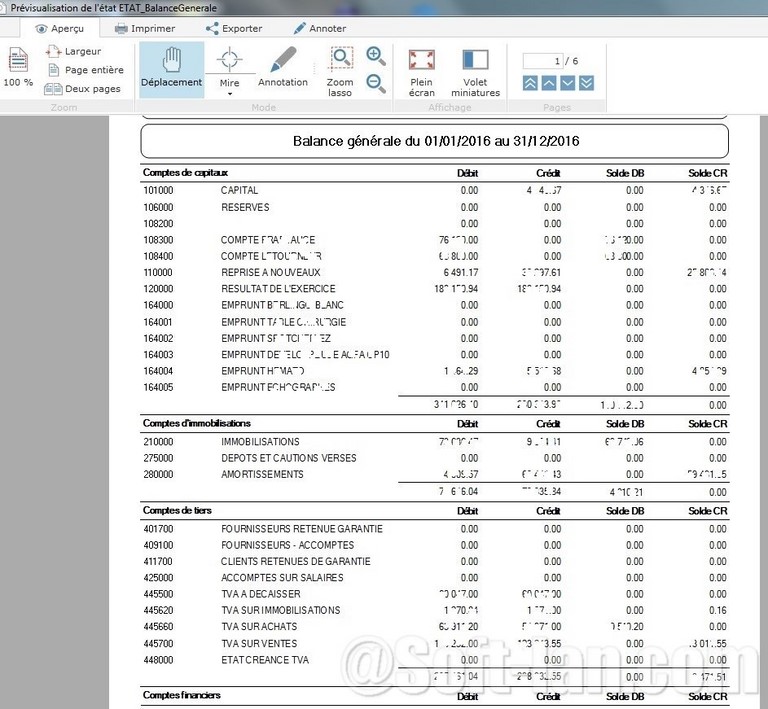Open the Exporter tab
Screen dimensions: 768x709
click(x=232, y=29)
